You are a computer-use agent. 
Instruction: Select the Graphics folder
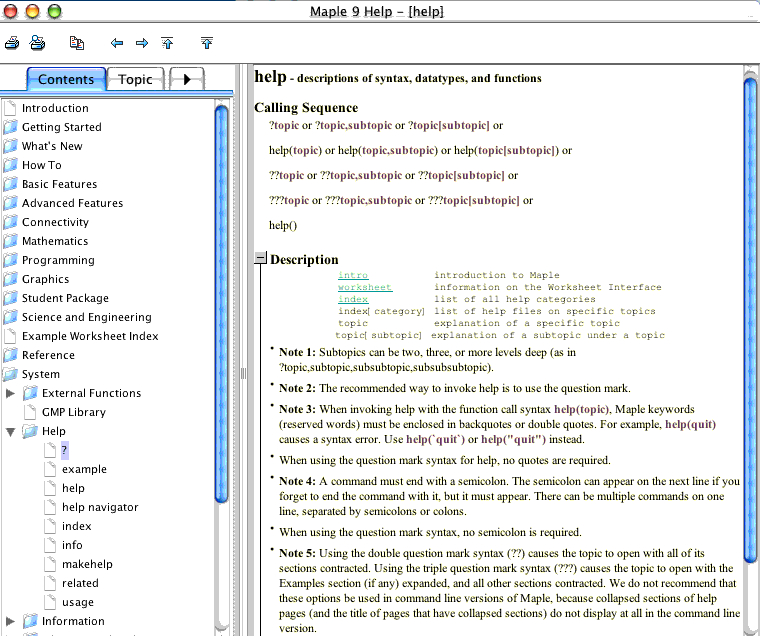(x=46, y=279)
